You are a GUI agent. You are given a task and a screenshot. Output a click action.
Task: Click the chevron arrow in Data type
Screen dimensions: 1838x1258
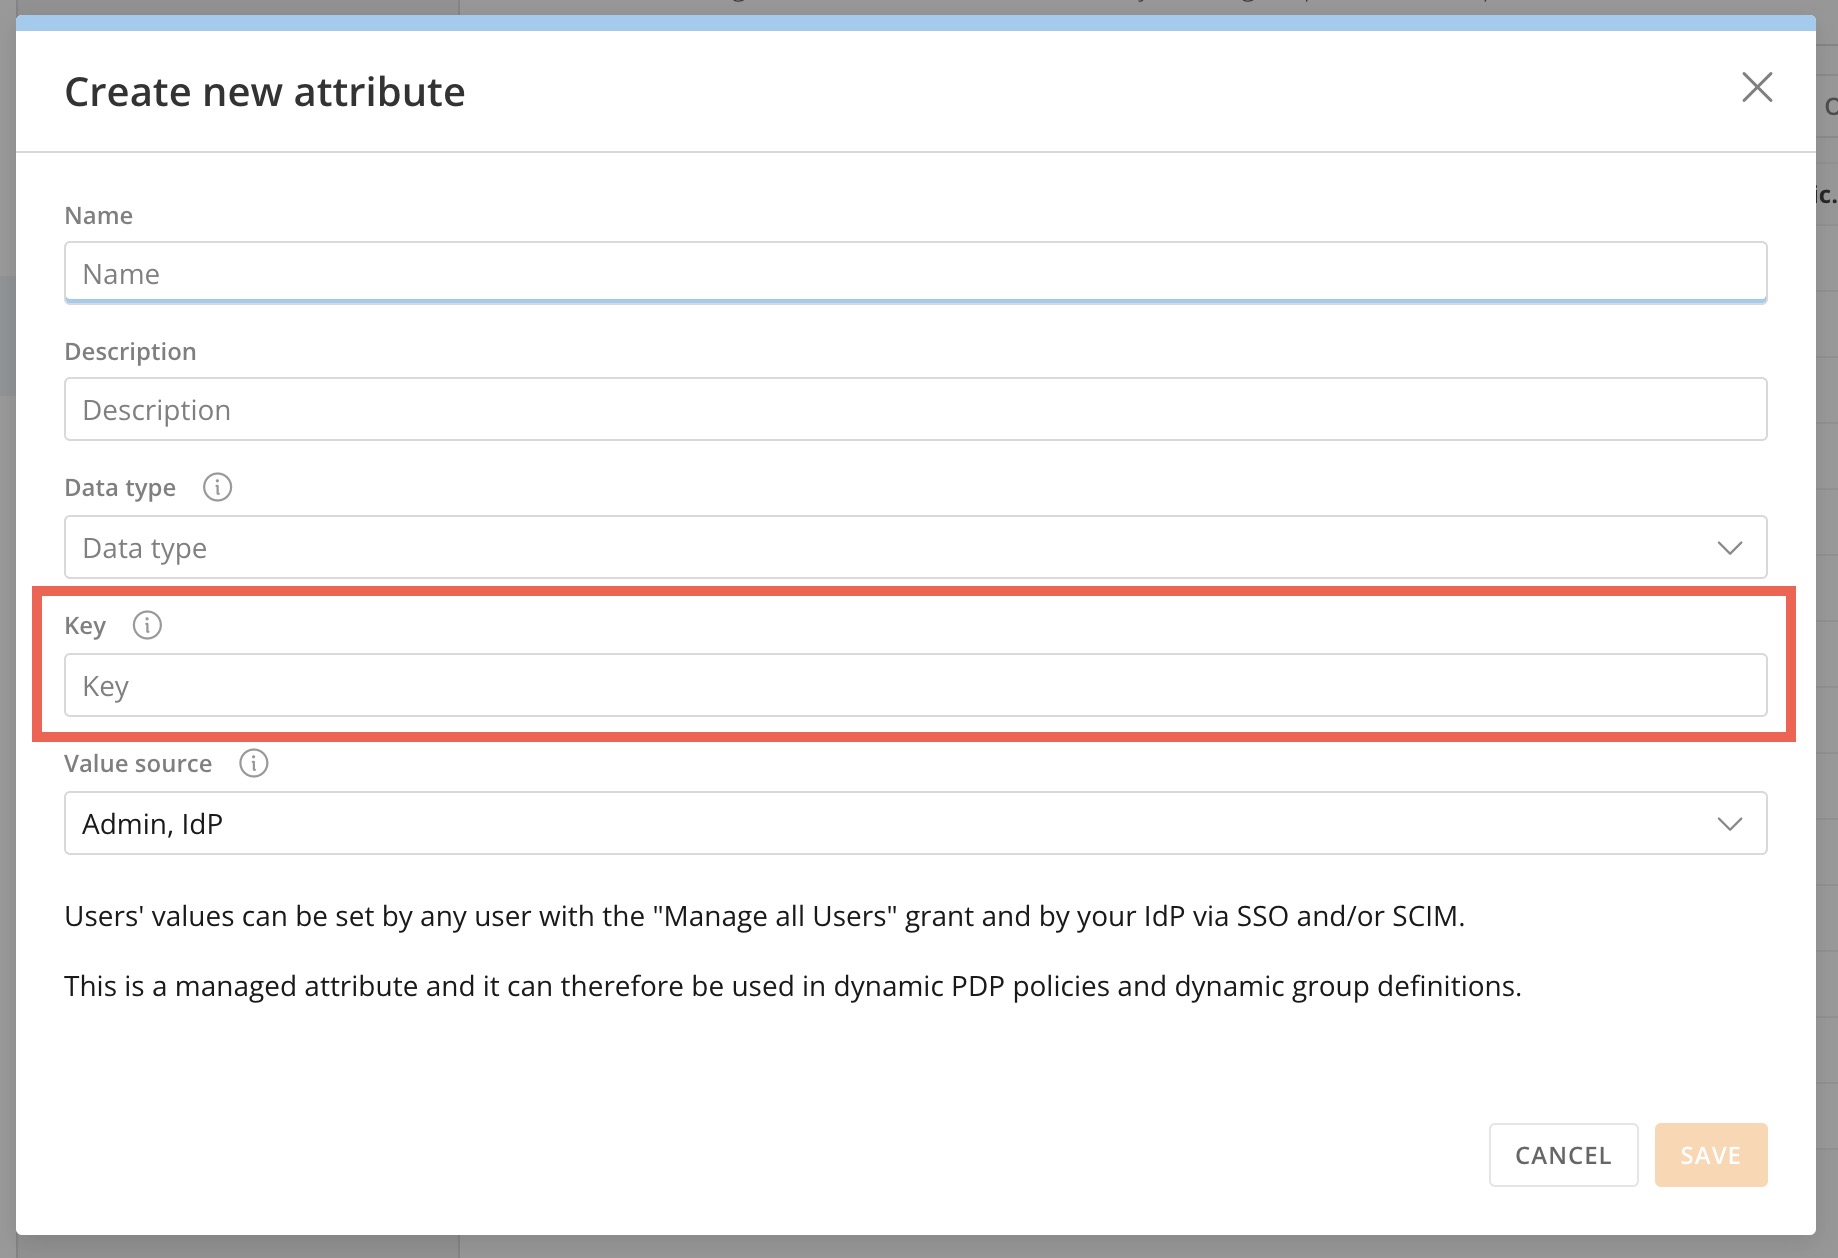pyautogui.click(x=1729, y=548)
